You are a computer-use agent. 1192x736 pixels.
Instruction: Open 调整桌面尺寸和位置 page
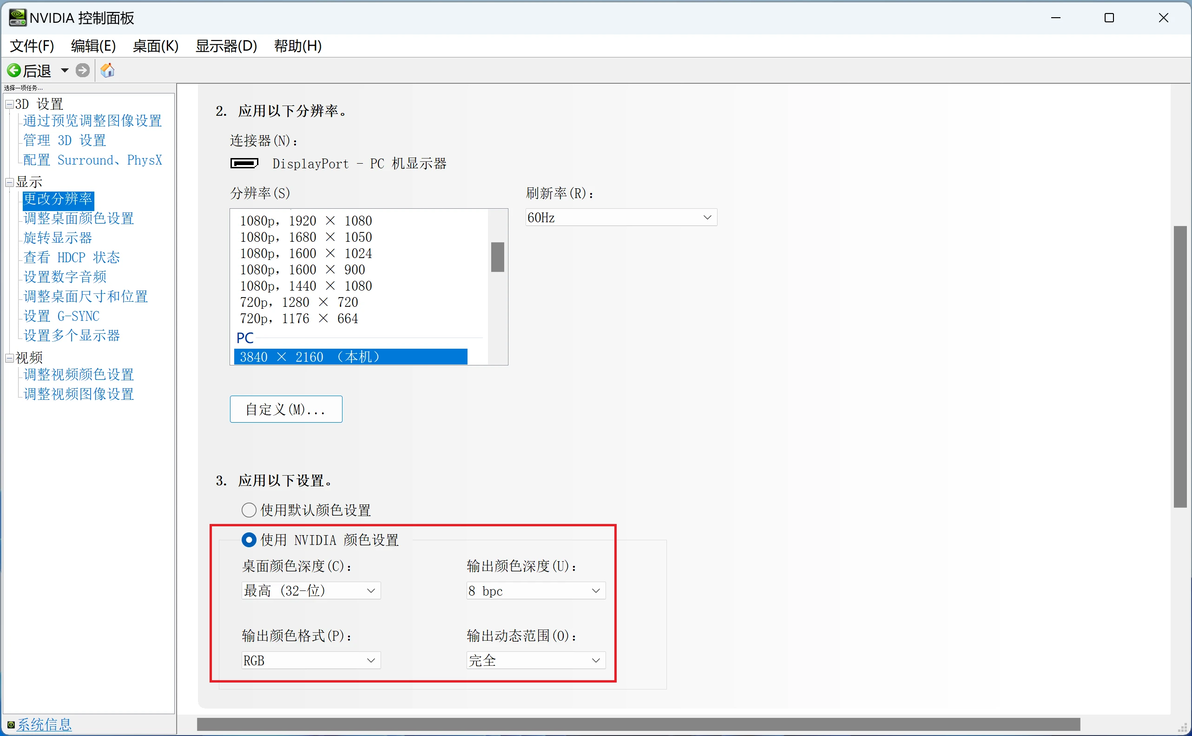85,297
